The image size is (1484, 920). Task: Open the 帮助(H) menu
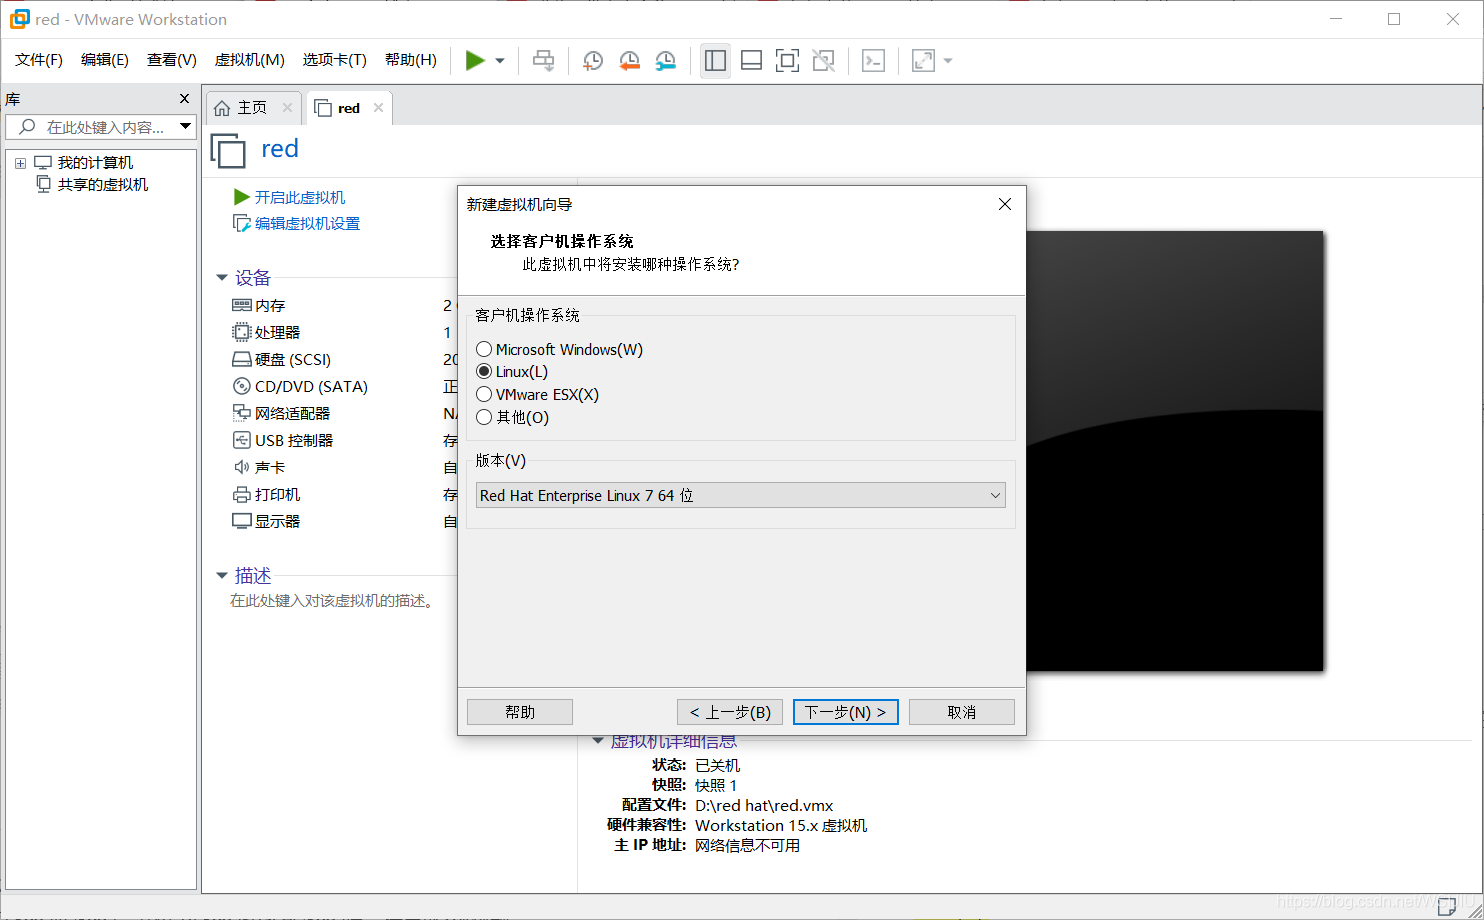point(411,60)
